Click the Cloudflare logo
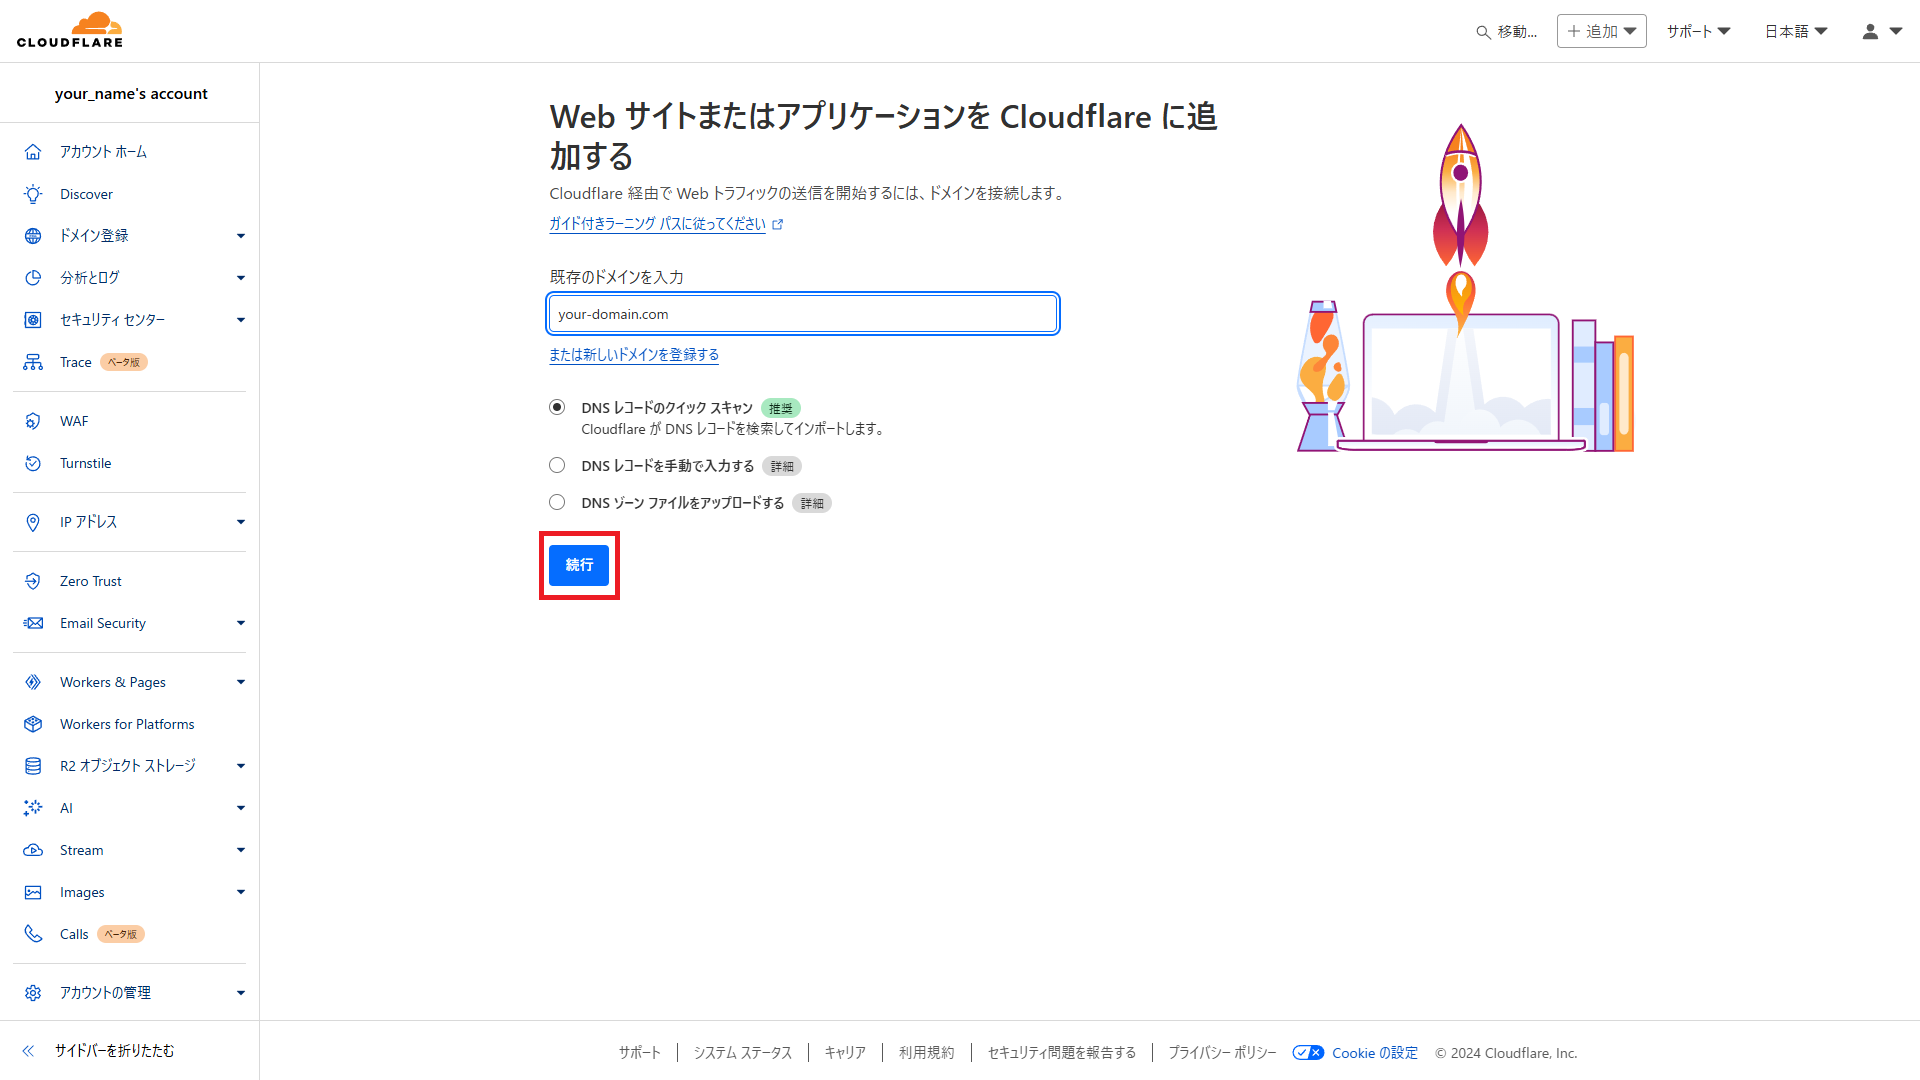This screenshot has height=1080, width=1920. point(70,29)
